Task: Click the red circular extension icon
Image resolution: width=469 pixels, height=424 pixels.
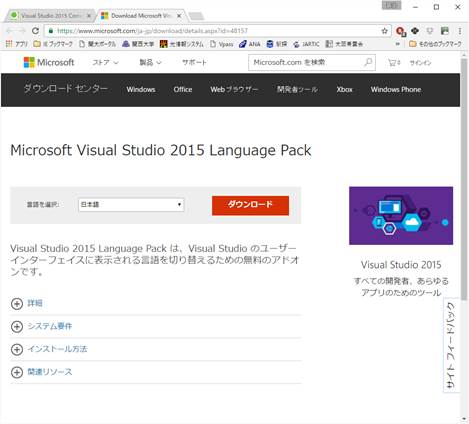Action: pyautogui.click(x=400, y=31)
